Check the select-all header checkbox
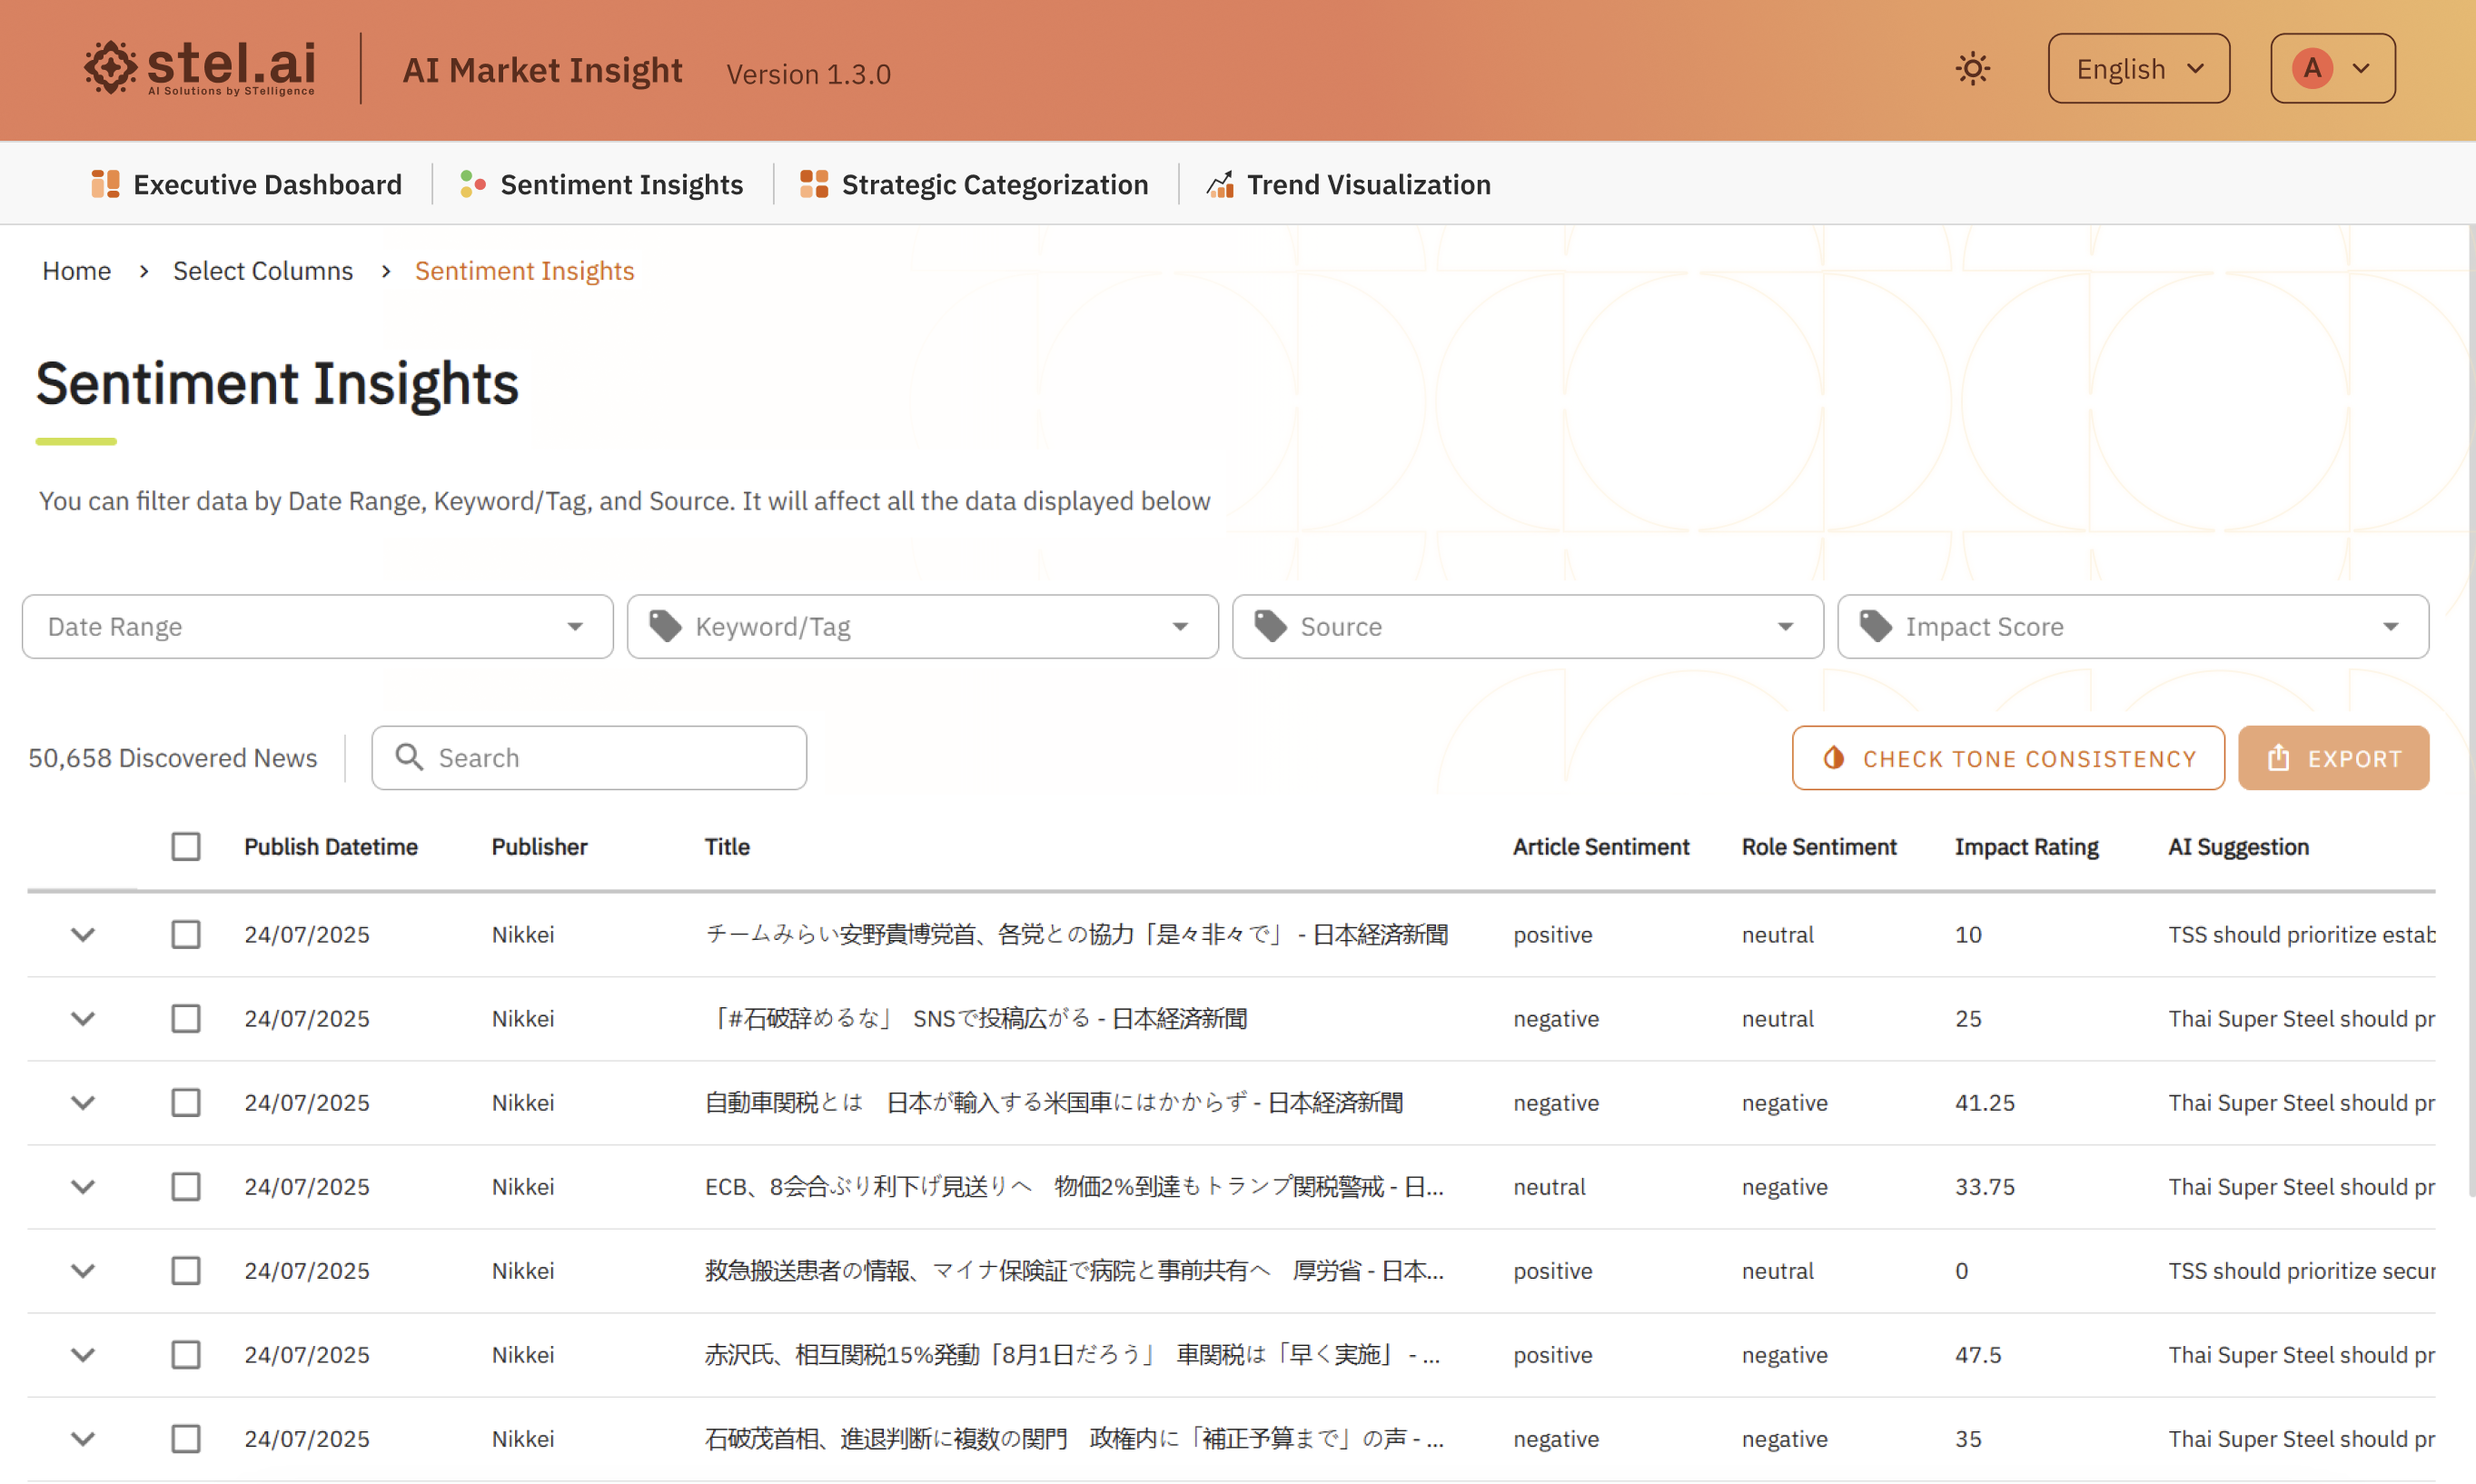 click(x=186, y=846)
